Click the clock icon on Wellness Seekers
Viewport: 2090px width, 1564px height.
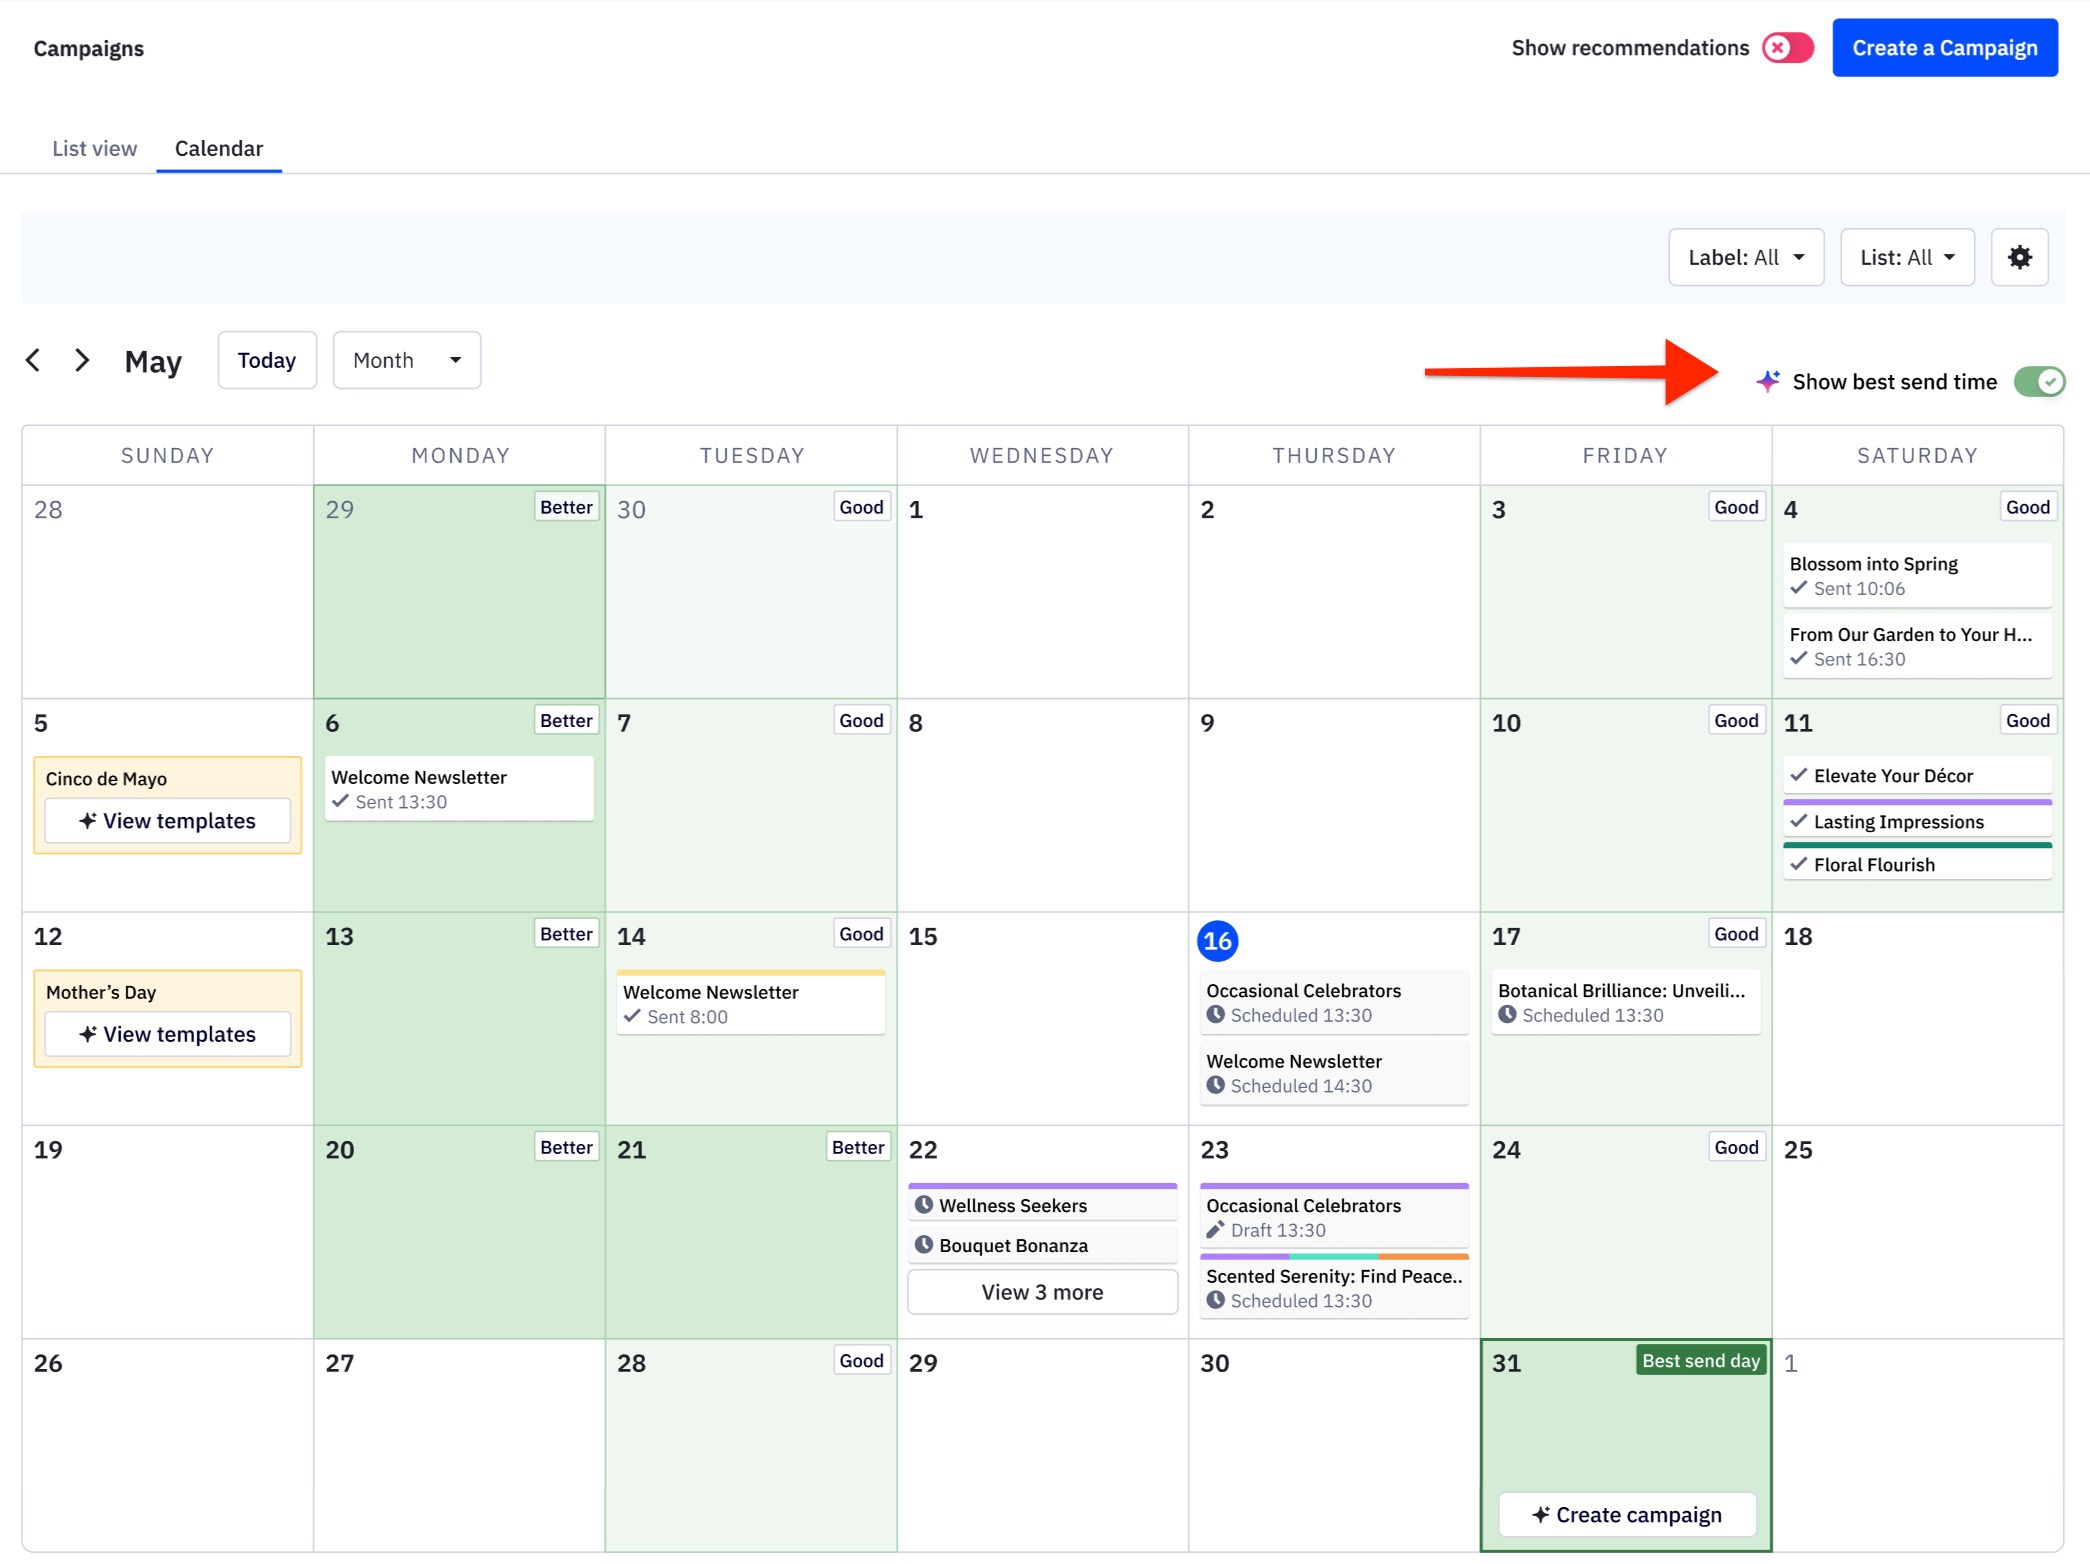pyautogui.click(x=926, y=1205)
